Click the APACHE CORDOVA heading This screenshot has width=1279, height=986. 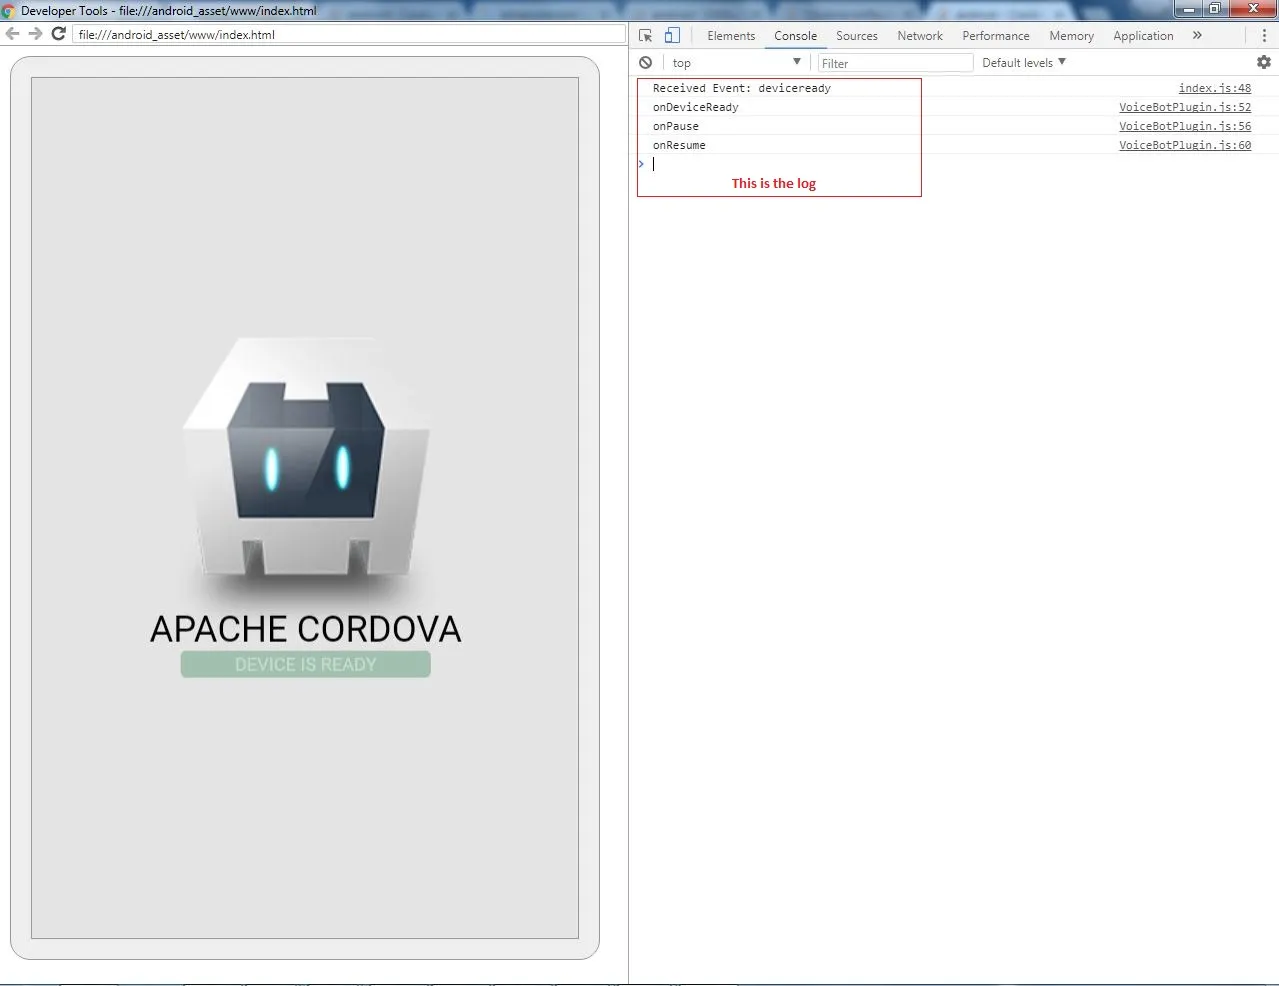pos(305,629)
